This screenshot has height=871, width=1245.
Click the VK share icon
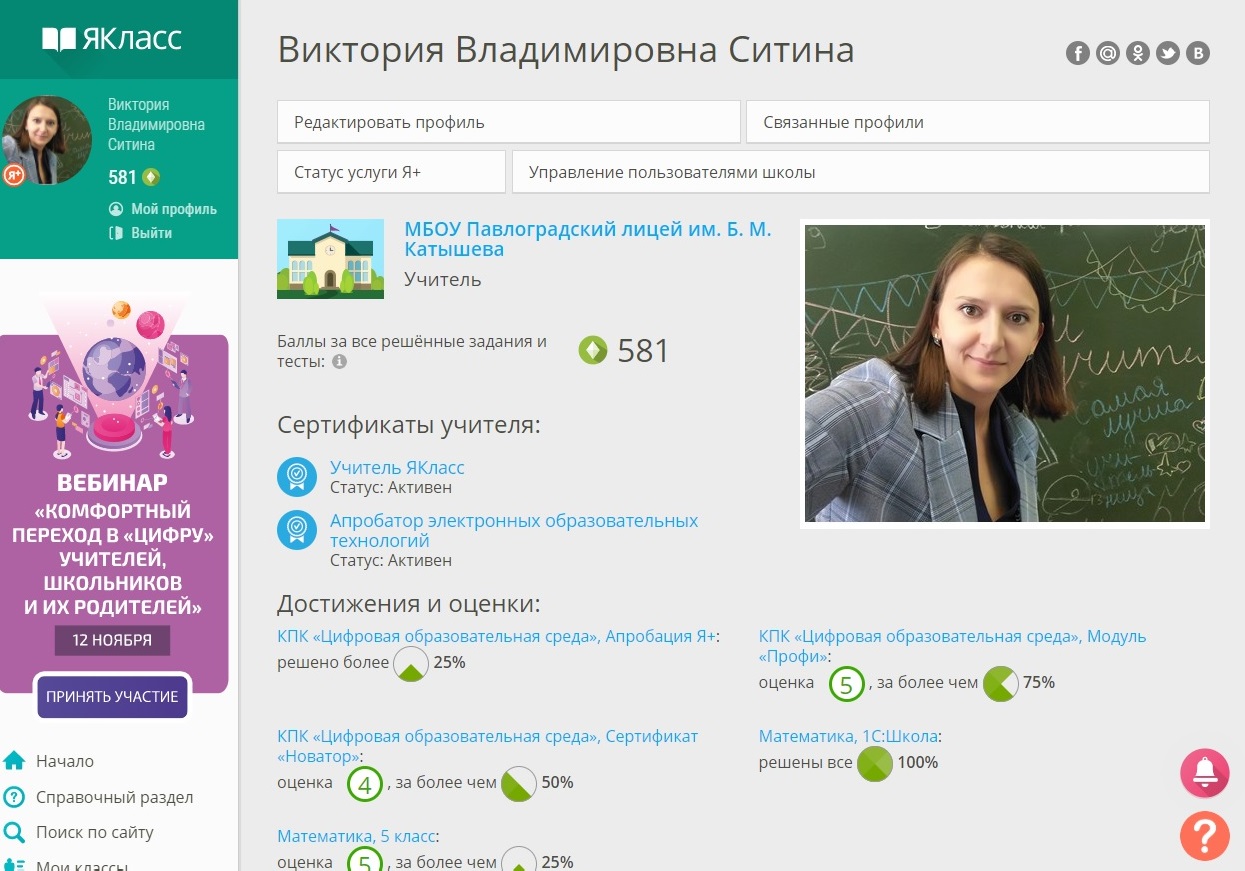[1198, 54]
